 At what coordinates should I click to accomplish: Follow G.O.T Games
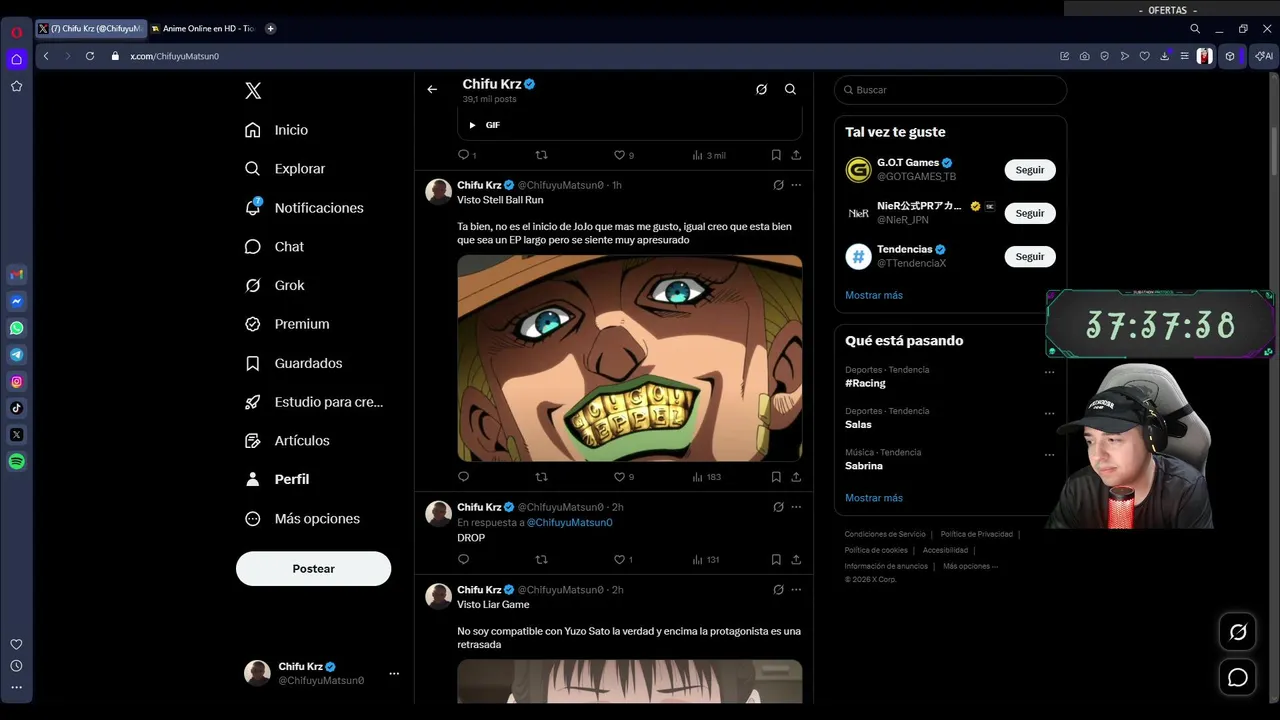[1030, 170]
